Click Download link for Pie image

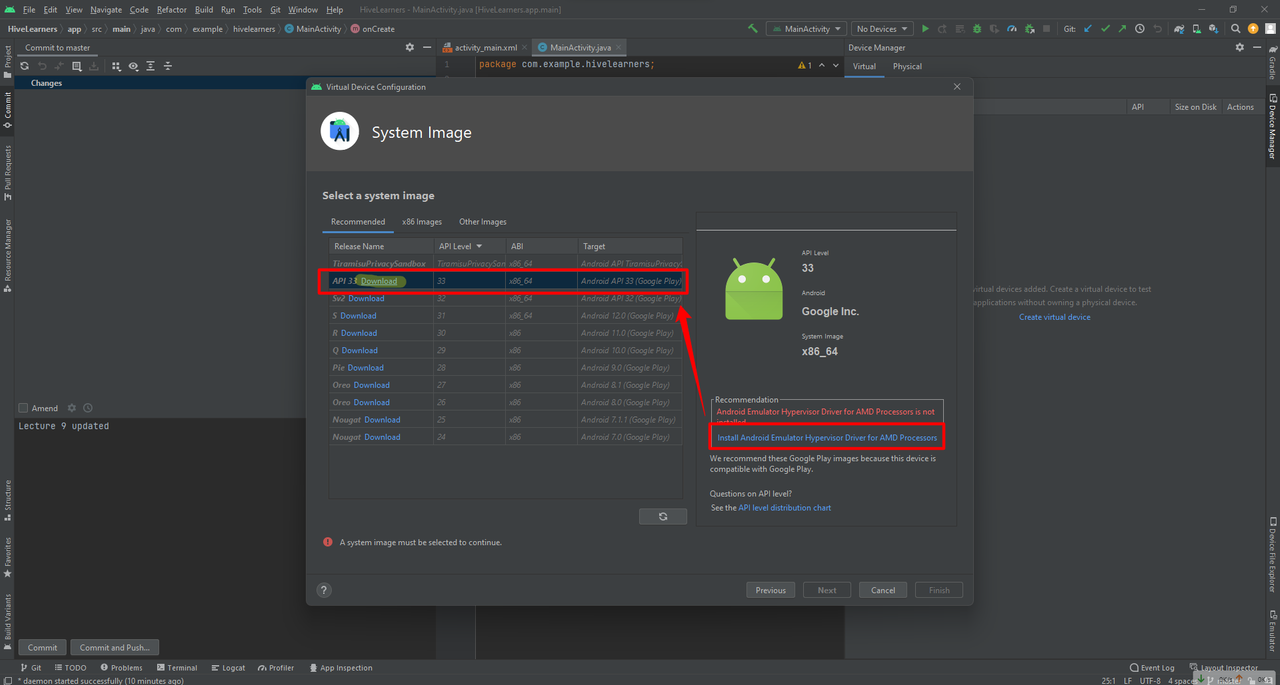point(366,368)
